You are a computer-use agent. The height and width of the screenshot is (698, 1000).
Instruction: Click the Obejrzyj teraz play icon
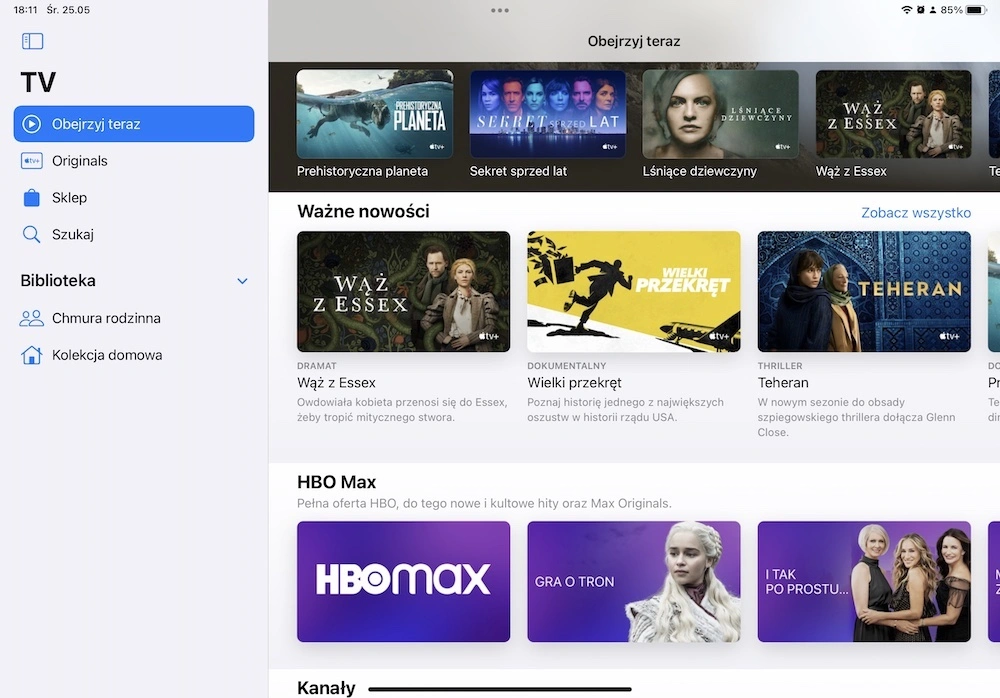click(31, 124)
